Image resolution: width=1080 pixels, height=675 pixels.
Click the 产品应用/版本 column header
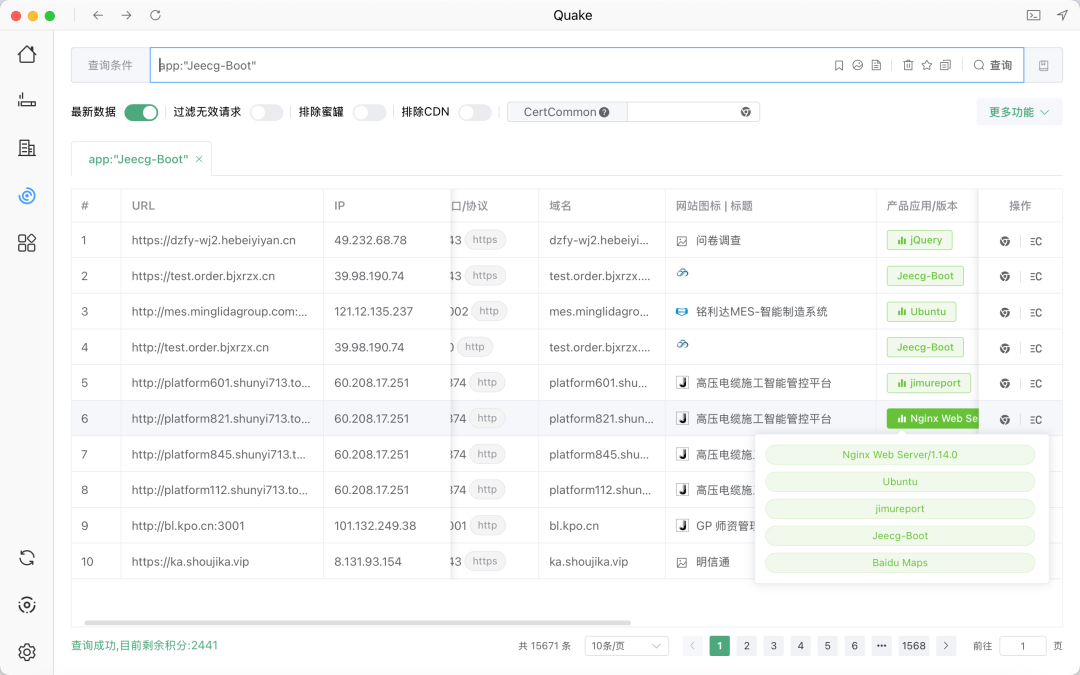pos(922,205)
